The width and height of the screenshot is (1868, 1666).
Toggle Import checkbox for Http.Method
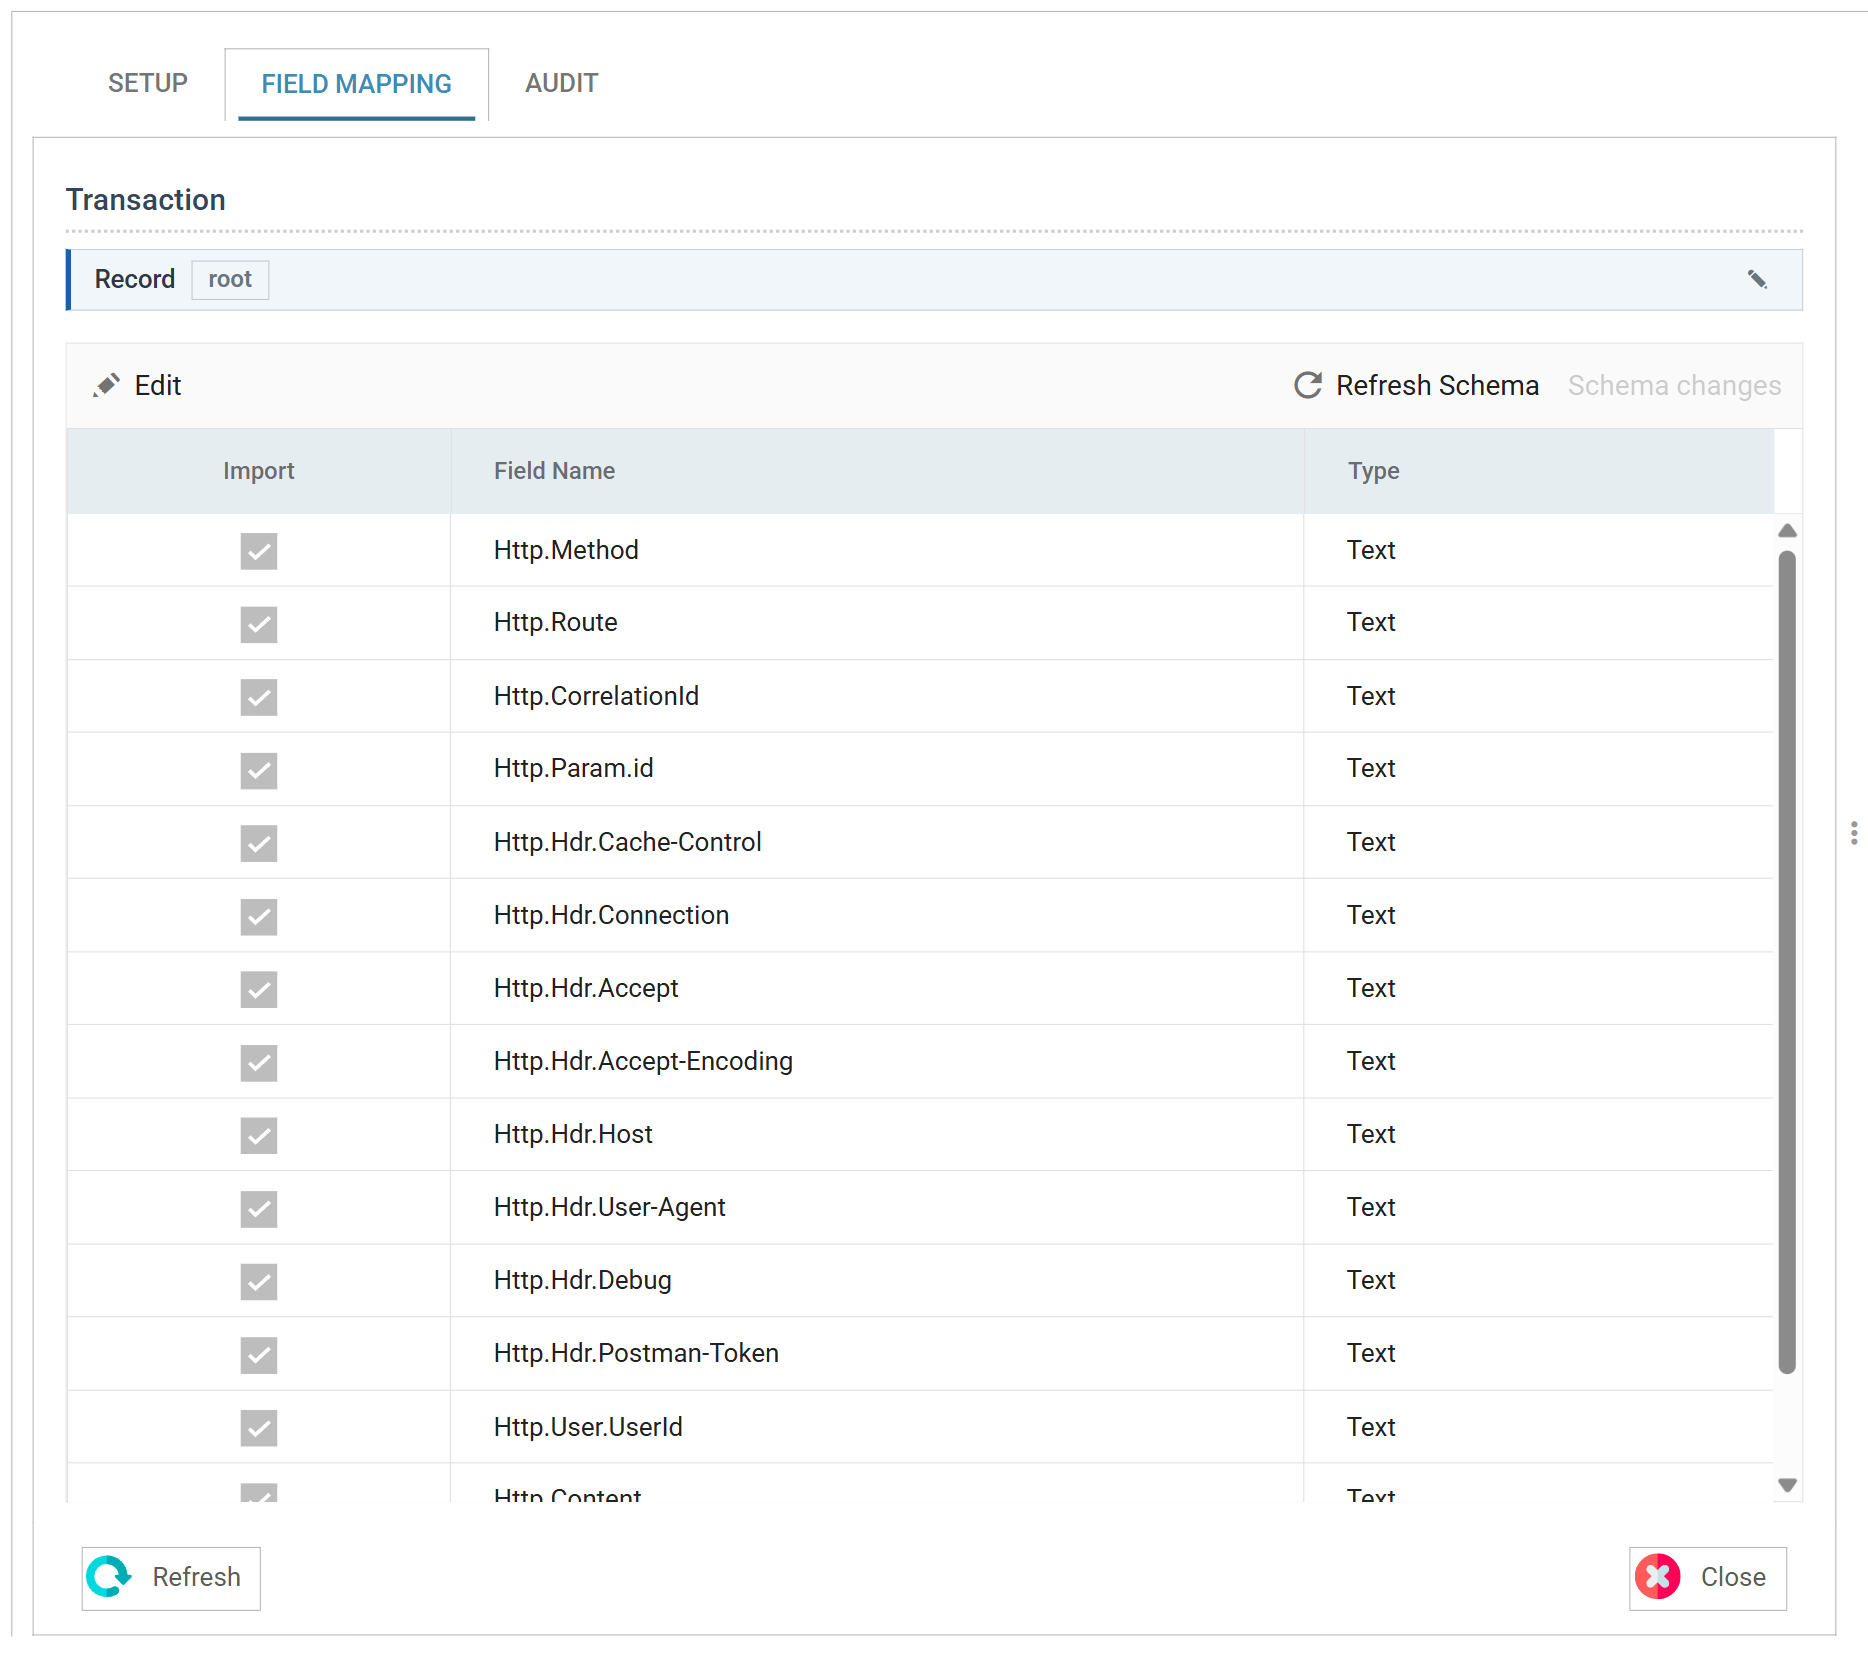tap(259, 551)
